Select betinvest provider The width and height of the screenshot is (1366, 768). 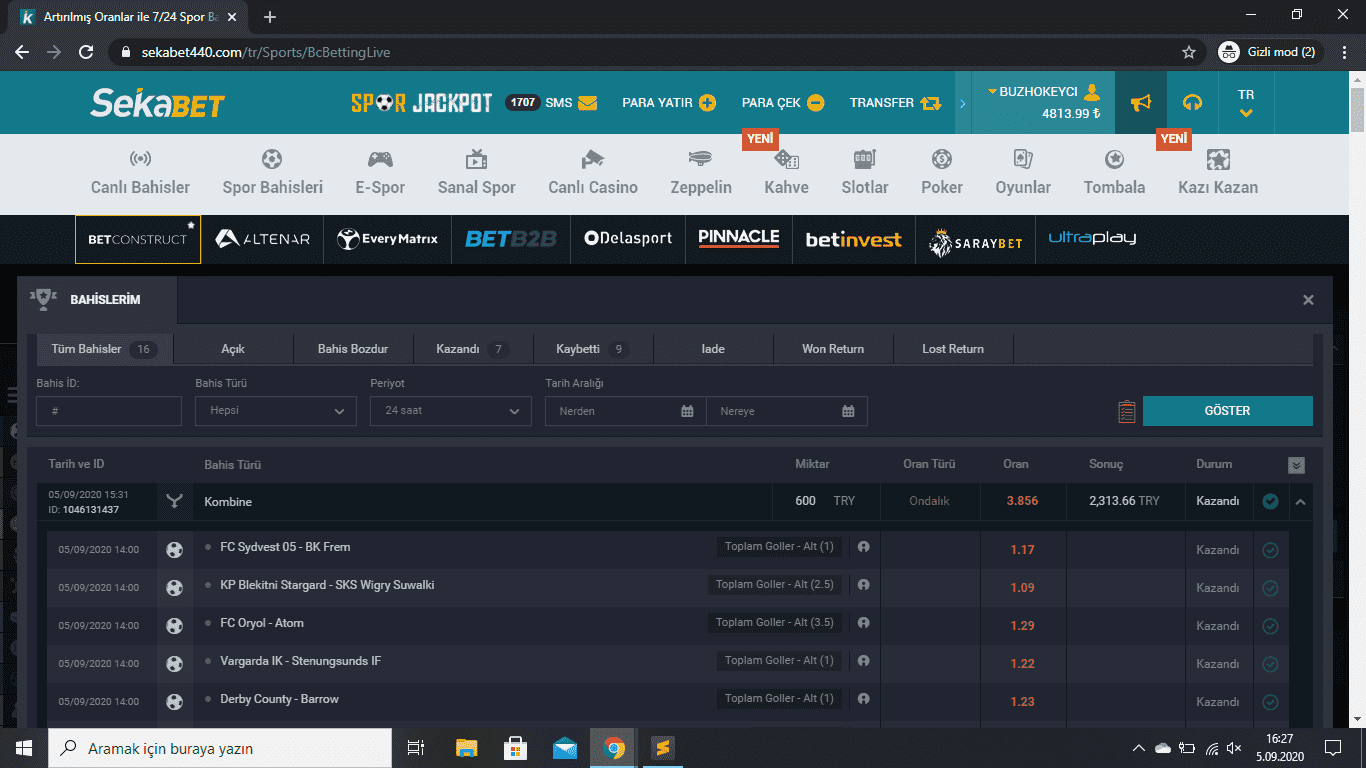(x=854, y=239)
